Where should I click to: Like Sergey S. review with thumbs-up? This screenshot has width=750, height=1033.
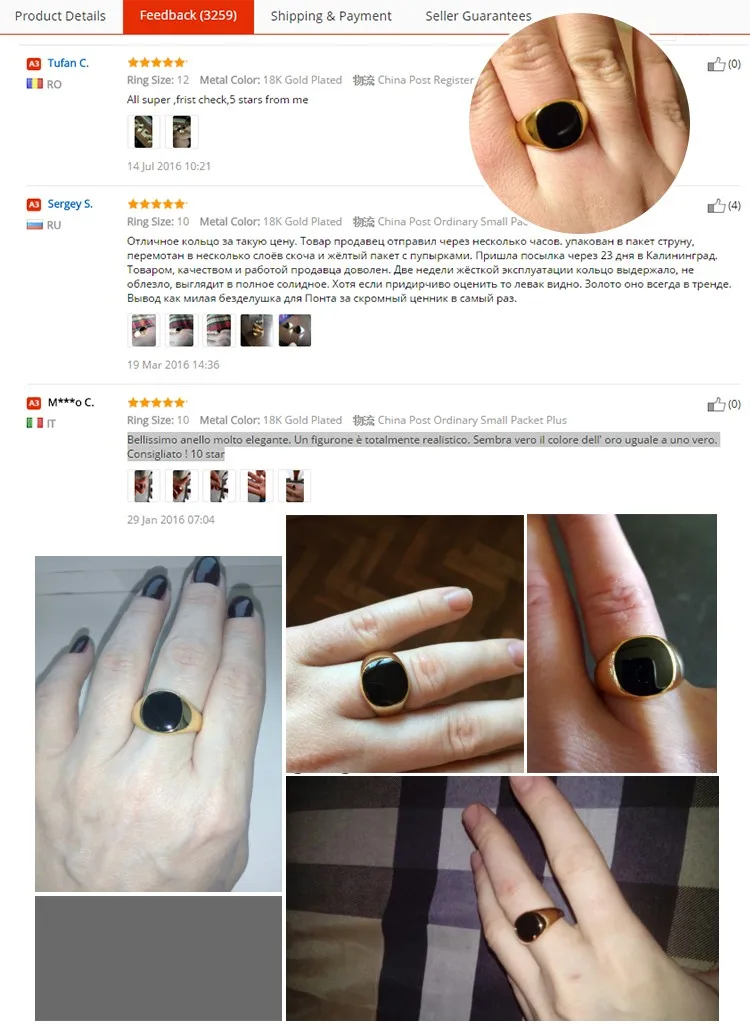click(716, 206)
